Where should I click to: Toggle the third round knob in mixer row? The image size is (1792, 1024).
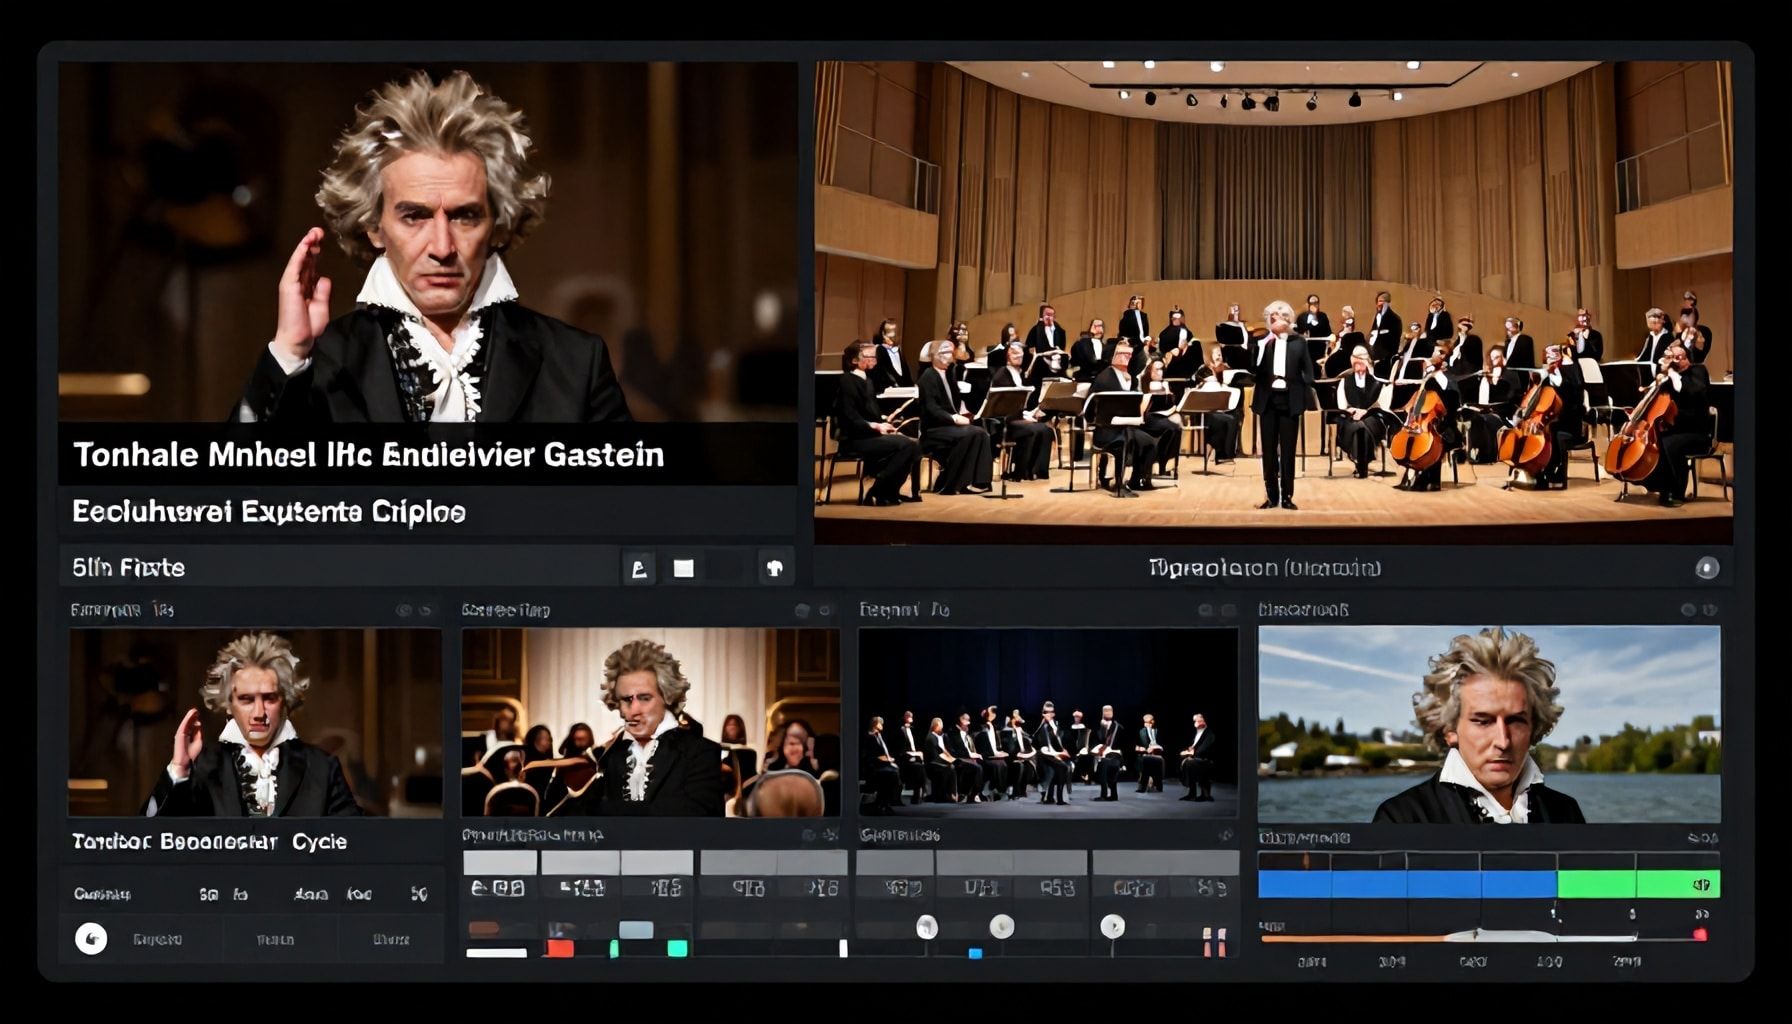[1112, 927]
